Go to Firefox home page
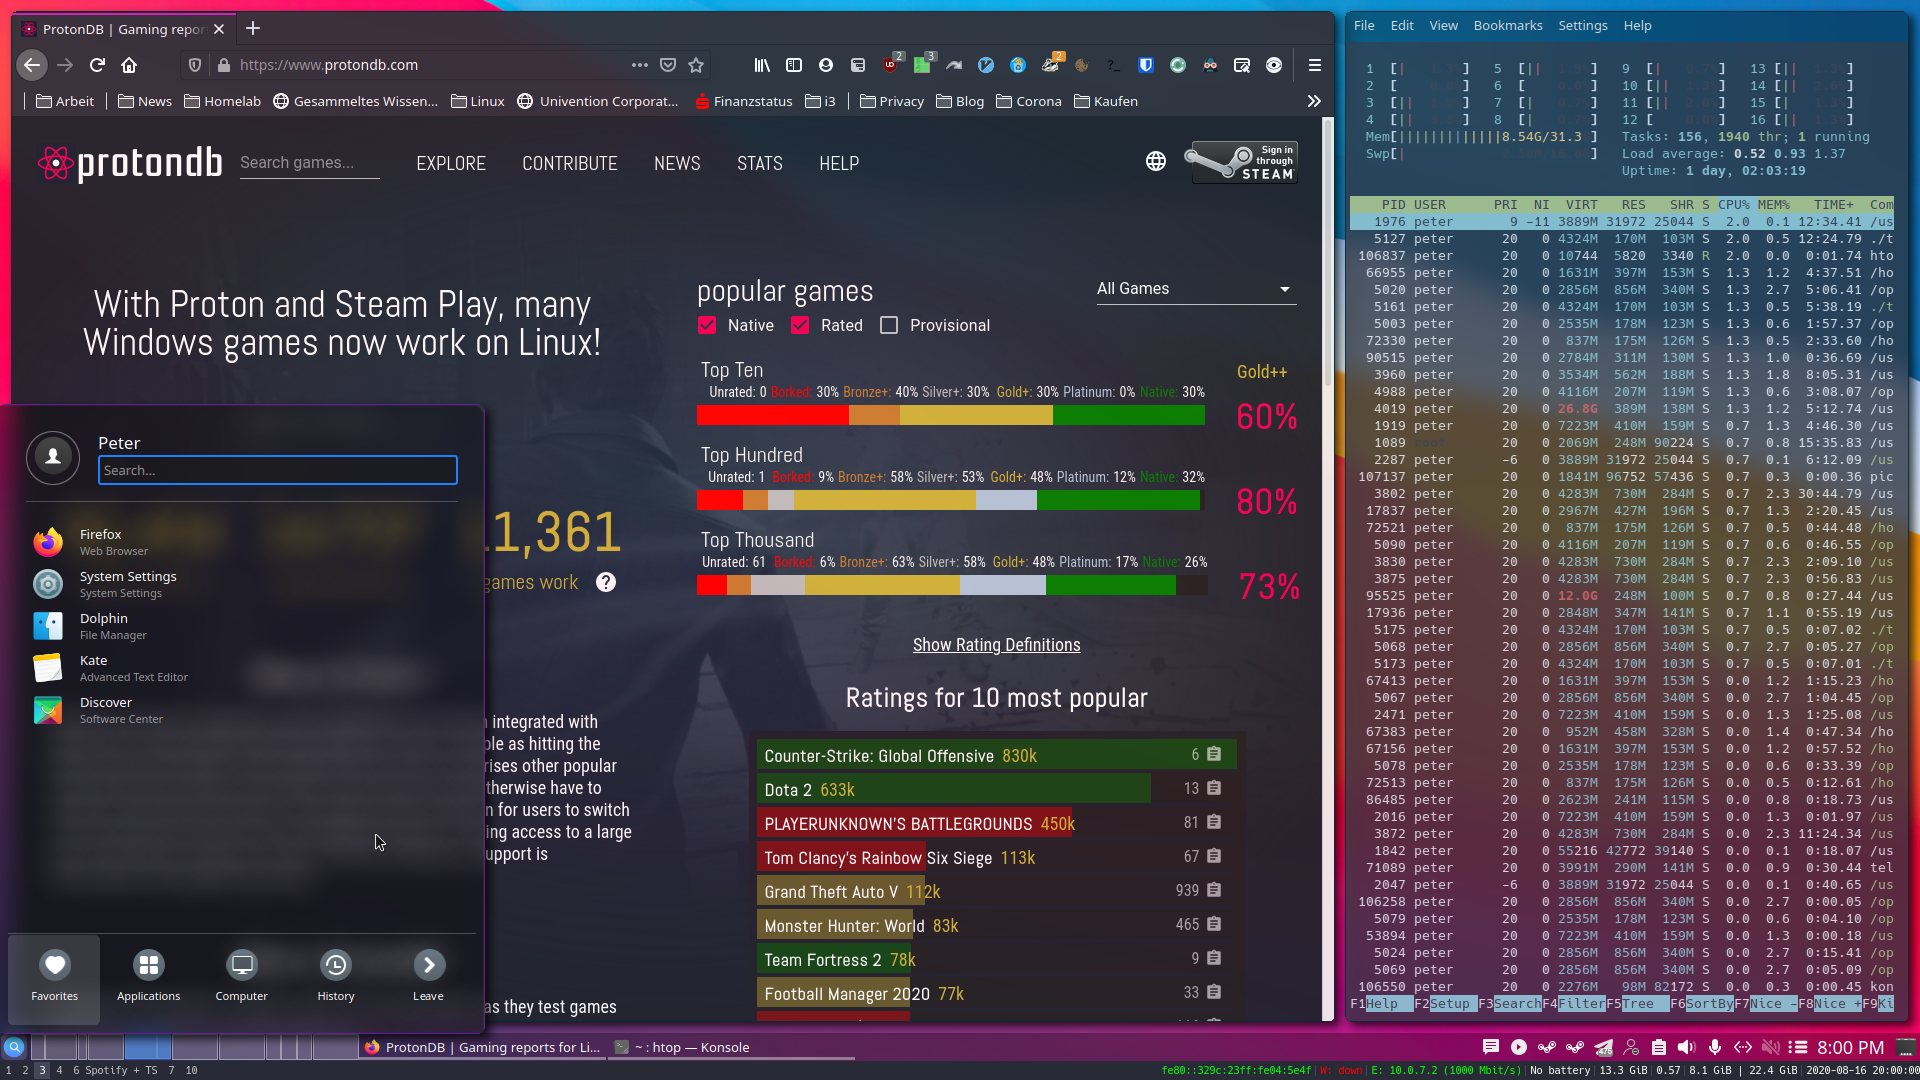The height and width of the screenshot is (1080, 1920). (x=129, y=65)
